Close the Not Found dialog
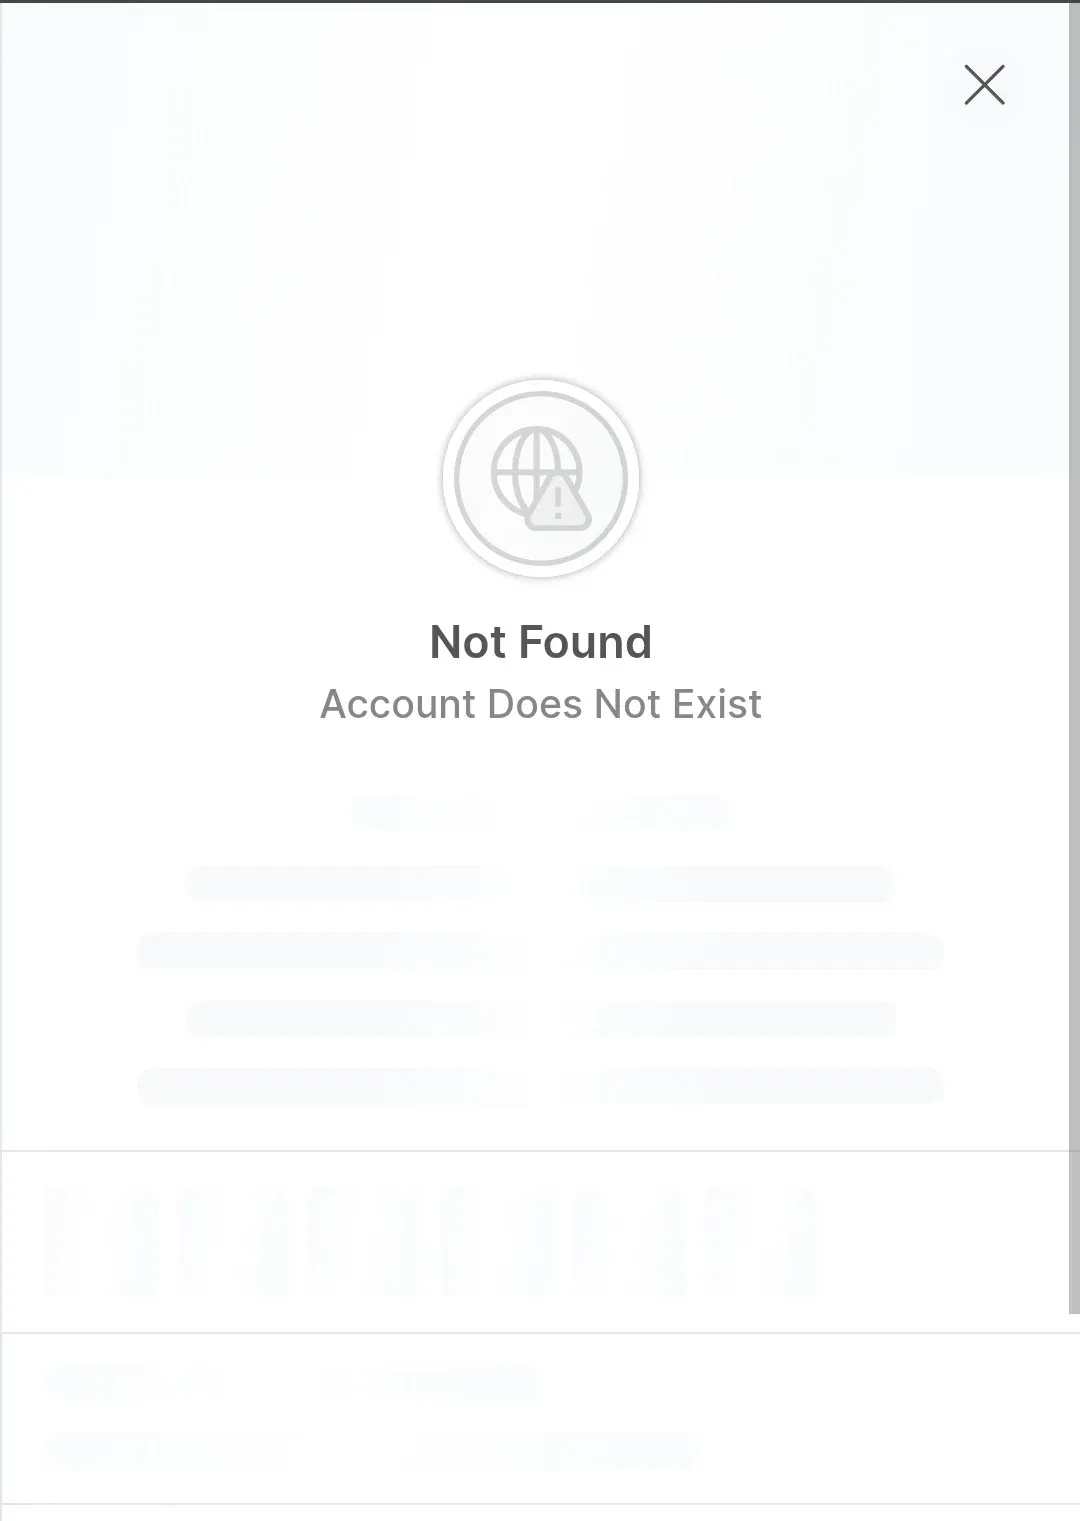Viewport: 1080px width, 1521px height. (x=984, y=85)
